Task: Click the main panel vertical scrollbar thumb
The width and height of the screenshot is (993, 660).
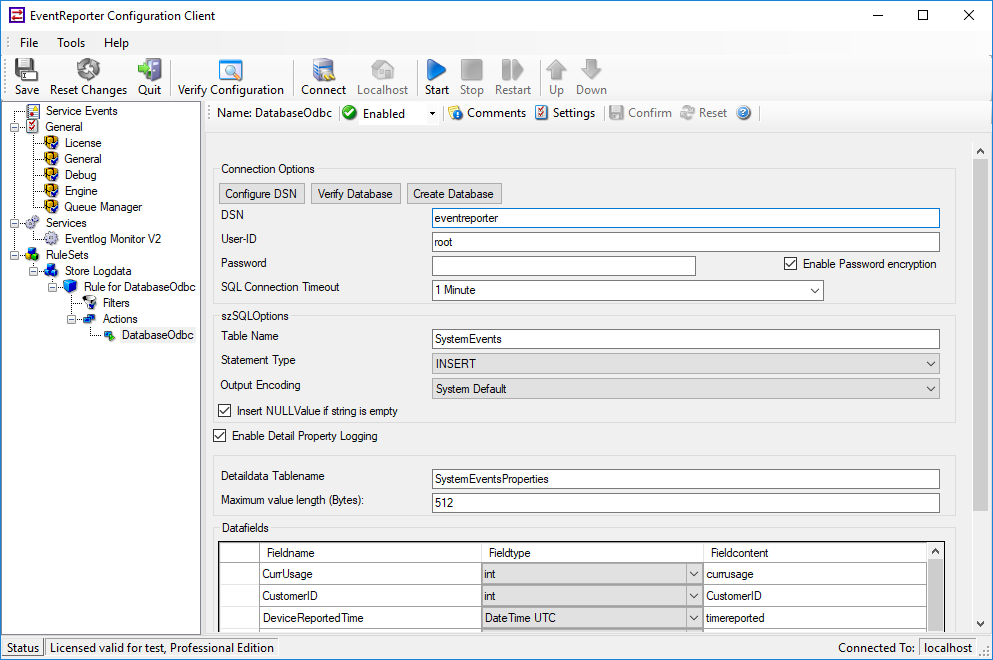Action: pyautogui.click(x=980, y=334)
